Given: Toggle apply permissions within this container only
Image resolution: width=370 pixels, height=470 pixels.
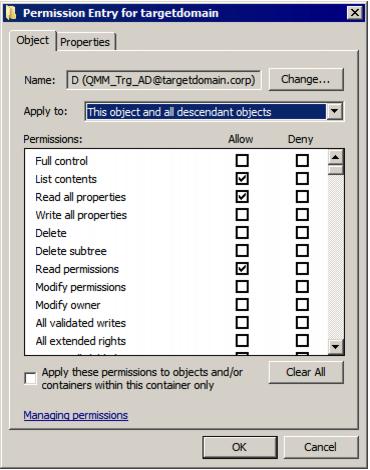Looking at the screenshot, I should tap(30, 378).
